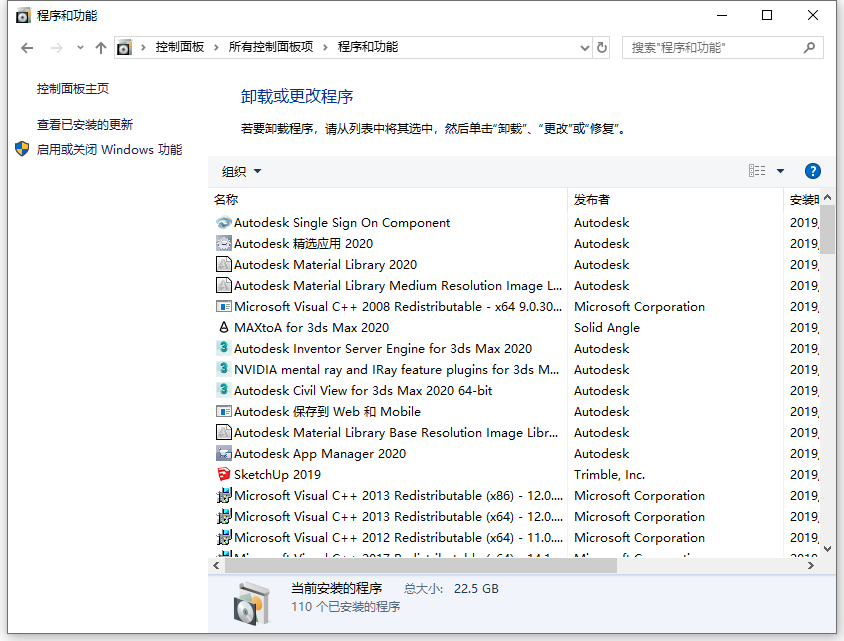Click the vertical scrollbar up arrow
Viewport: 844px width, 641px height.
[827, 198]
